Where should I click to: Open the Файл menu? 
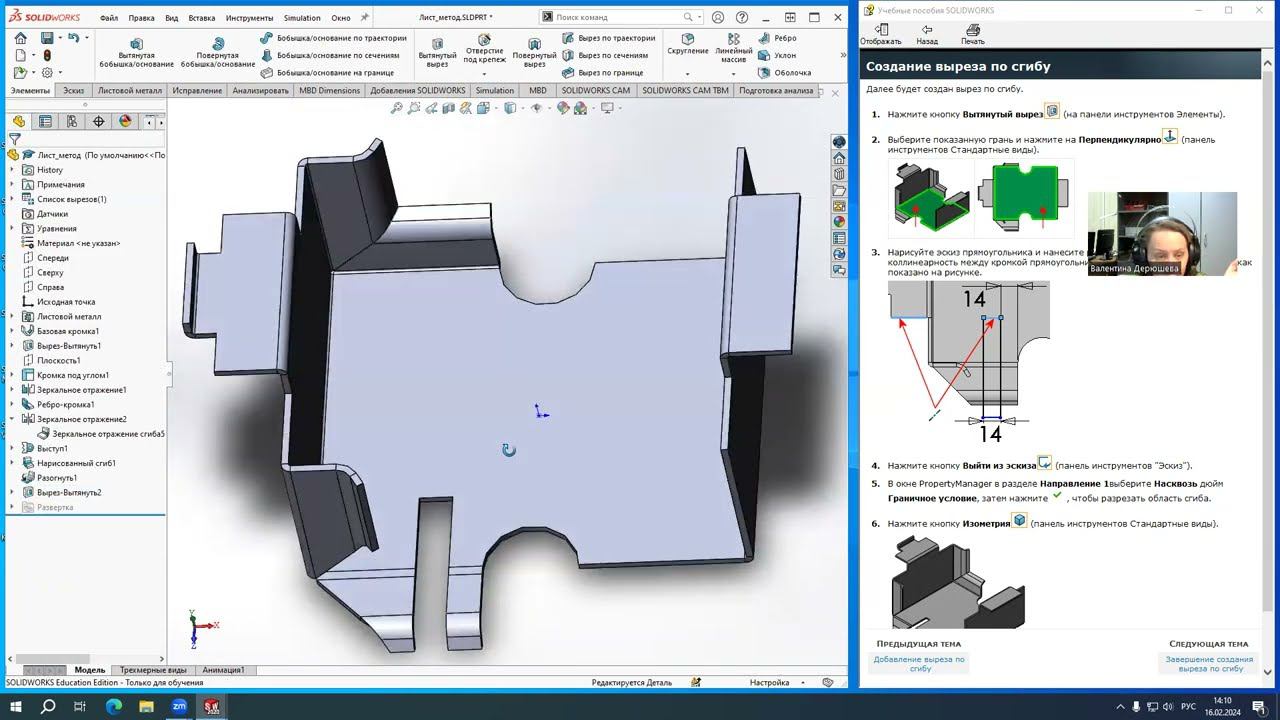point(109,18)
